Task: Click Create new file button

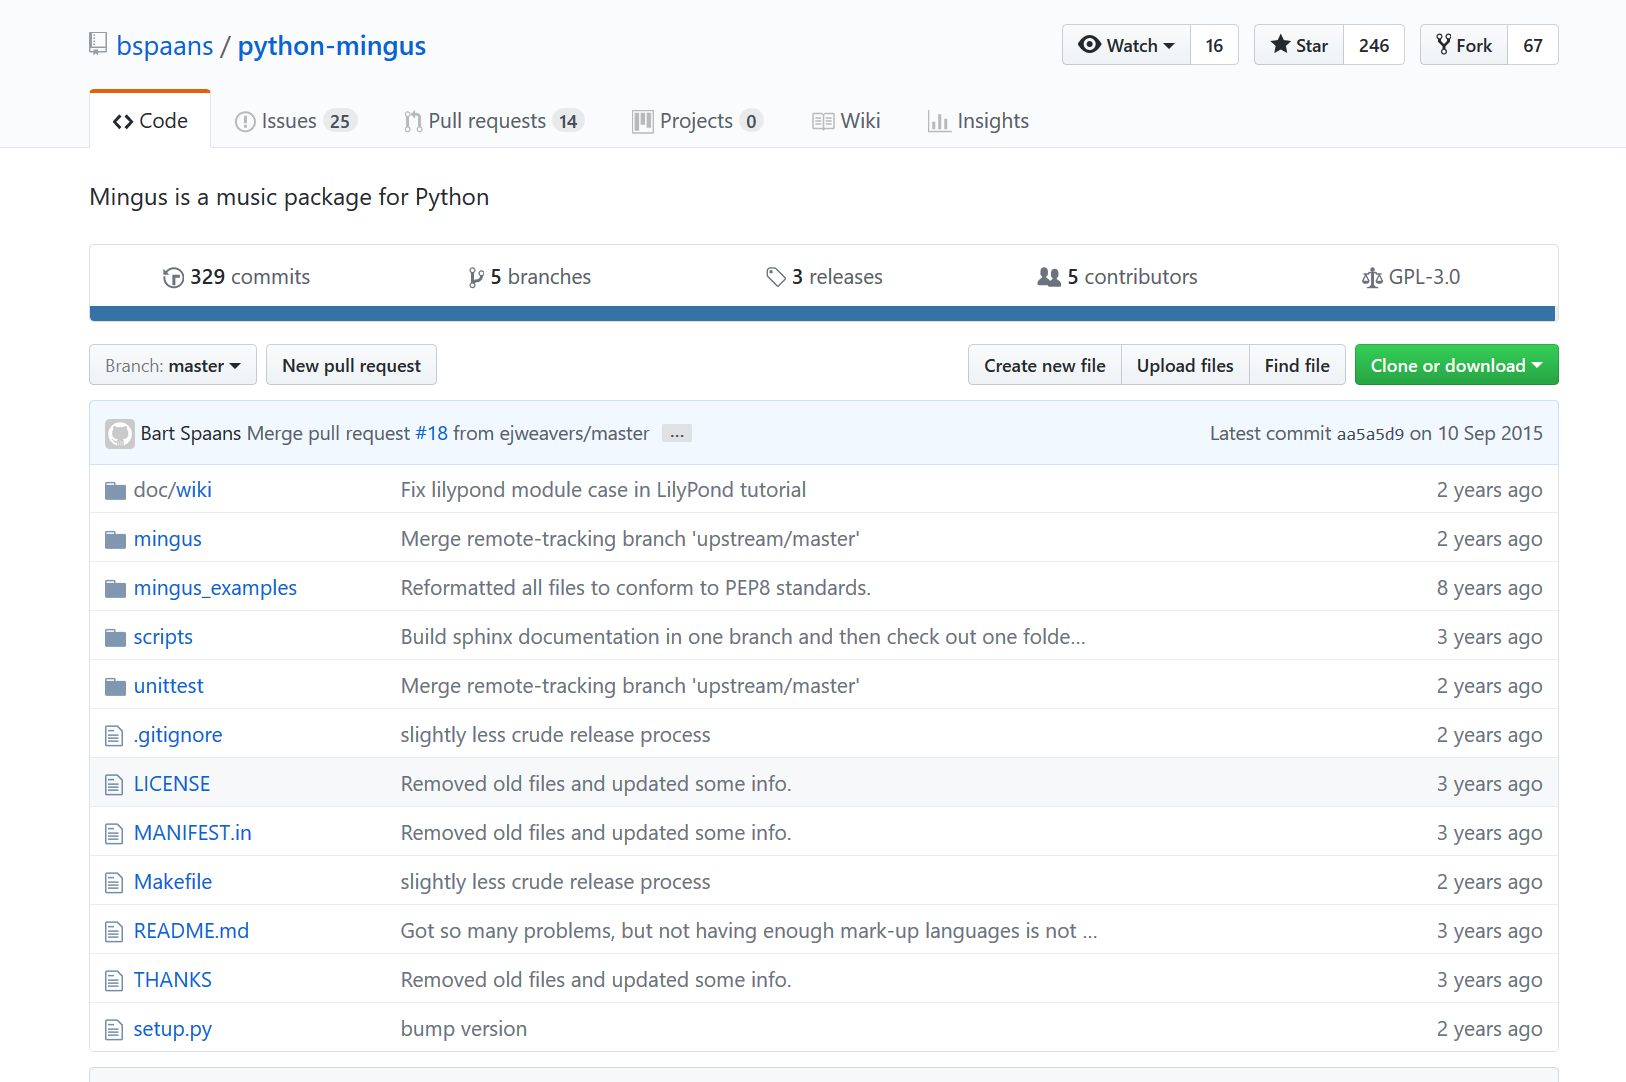Action: [x=1045, y=365]
